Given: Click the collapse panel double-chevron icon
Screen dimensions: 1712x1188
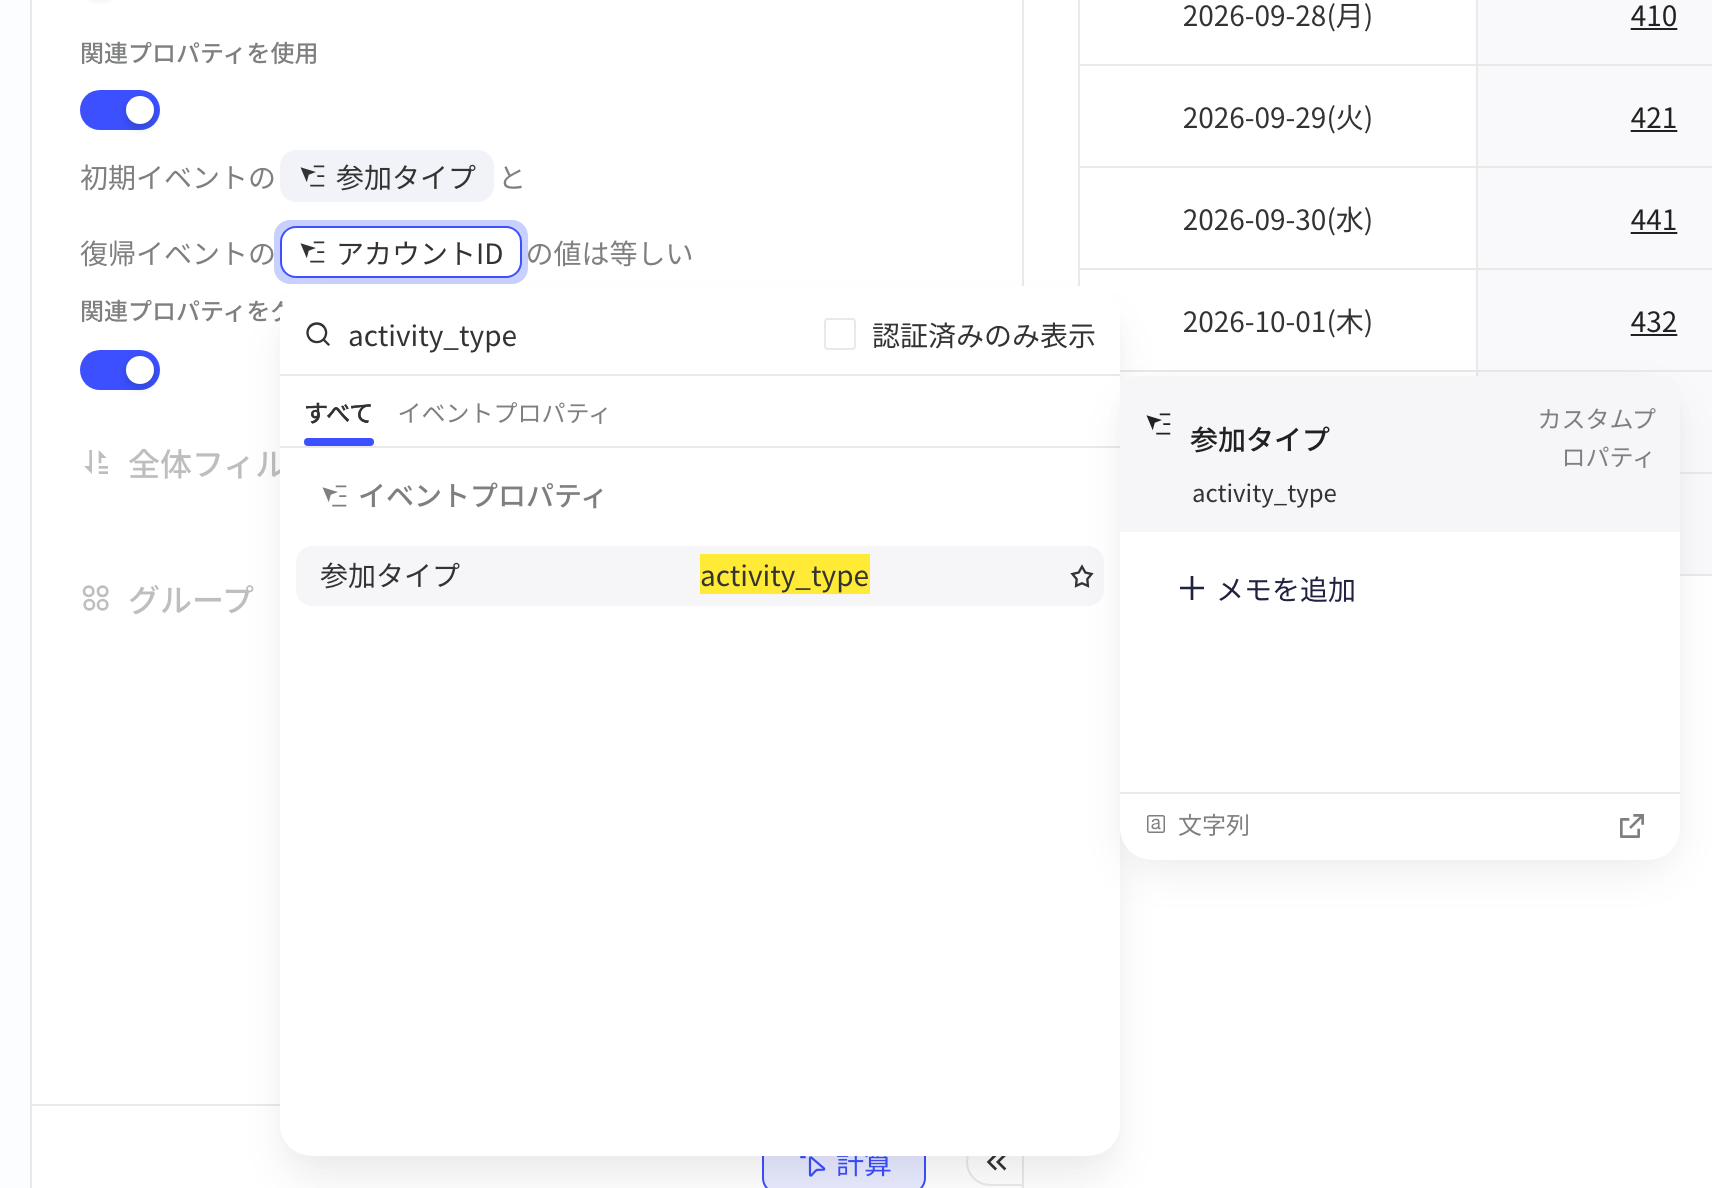Looking at the screenshot, I should tap(996, 1162).
